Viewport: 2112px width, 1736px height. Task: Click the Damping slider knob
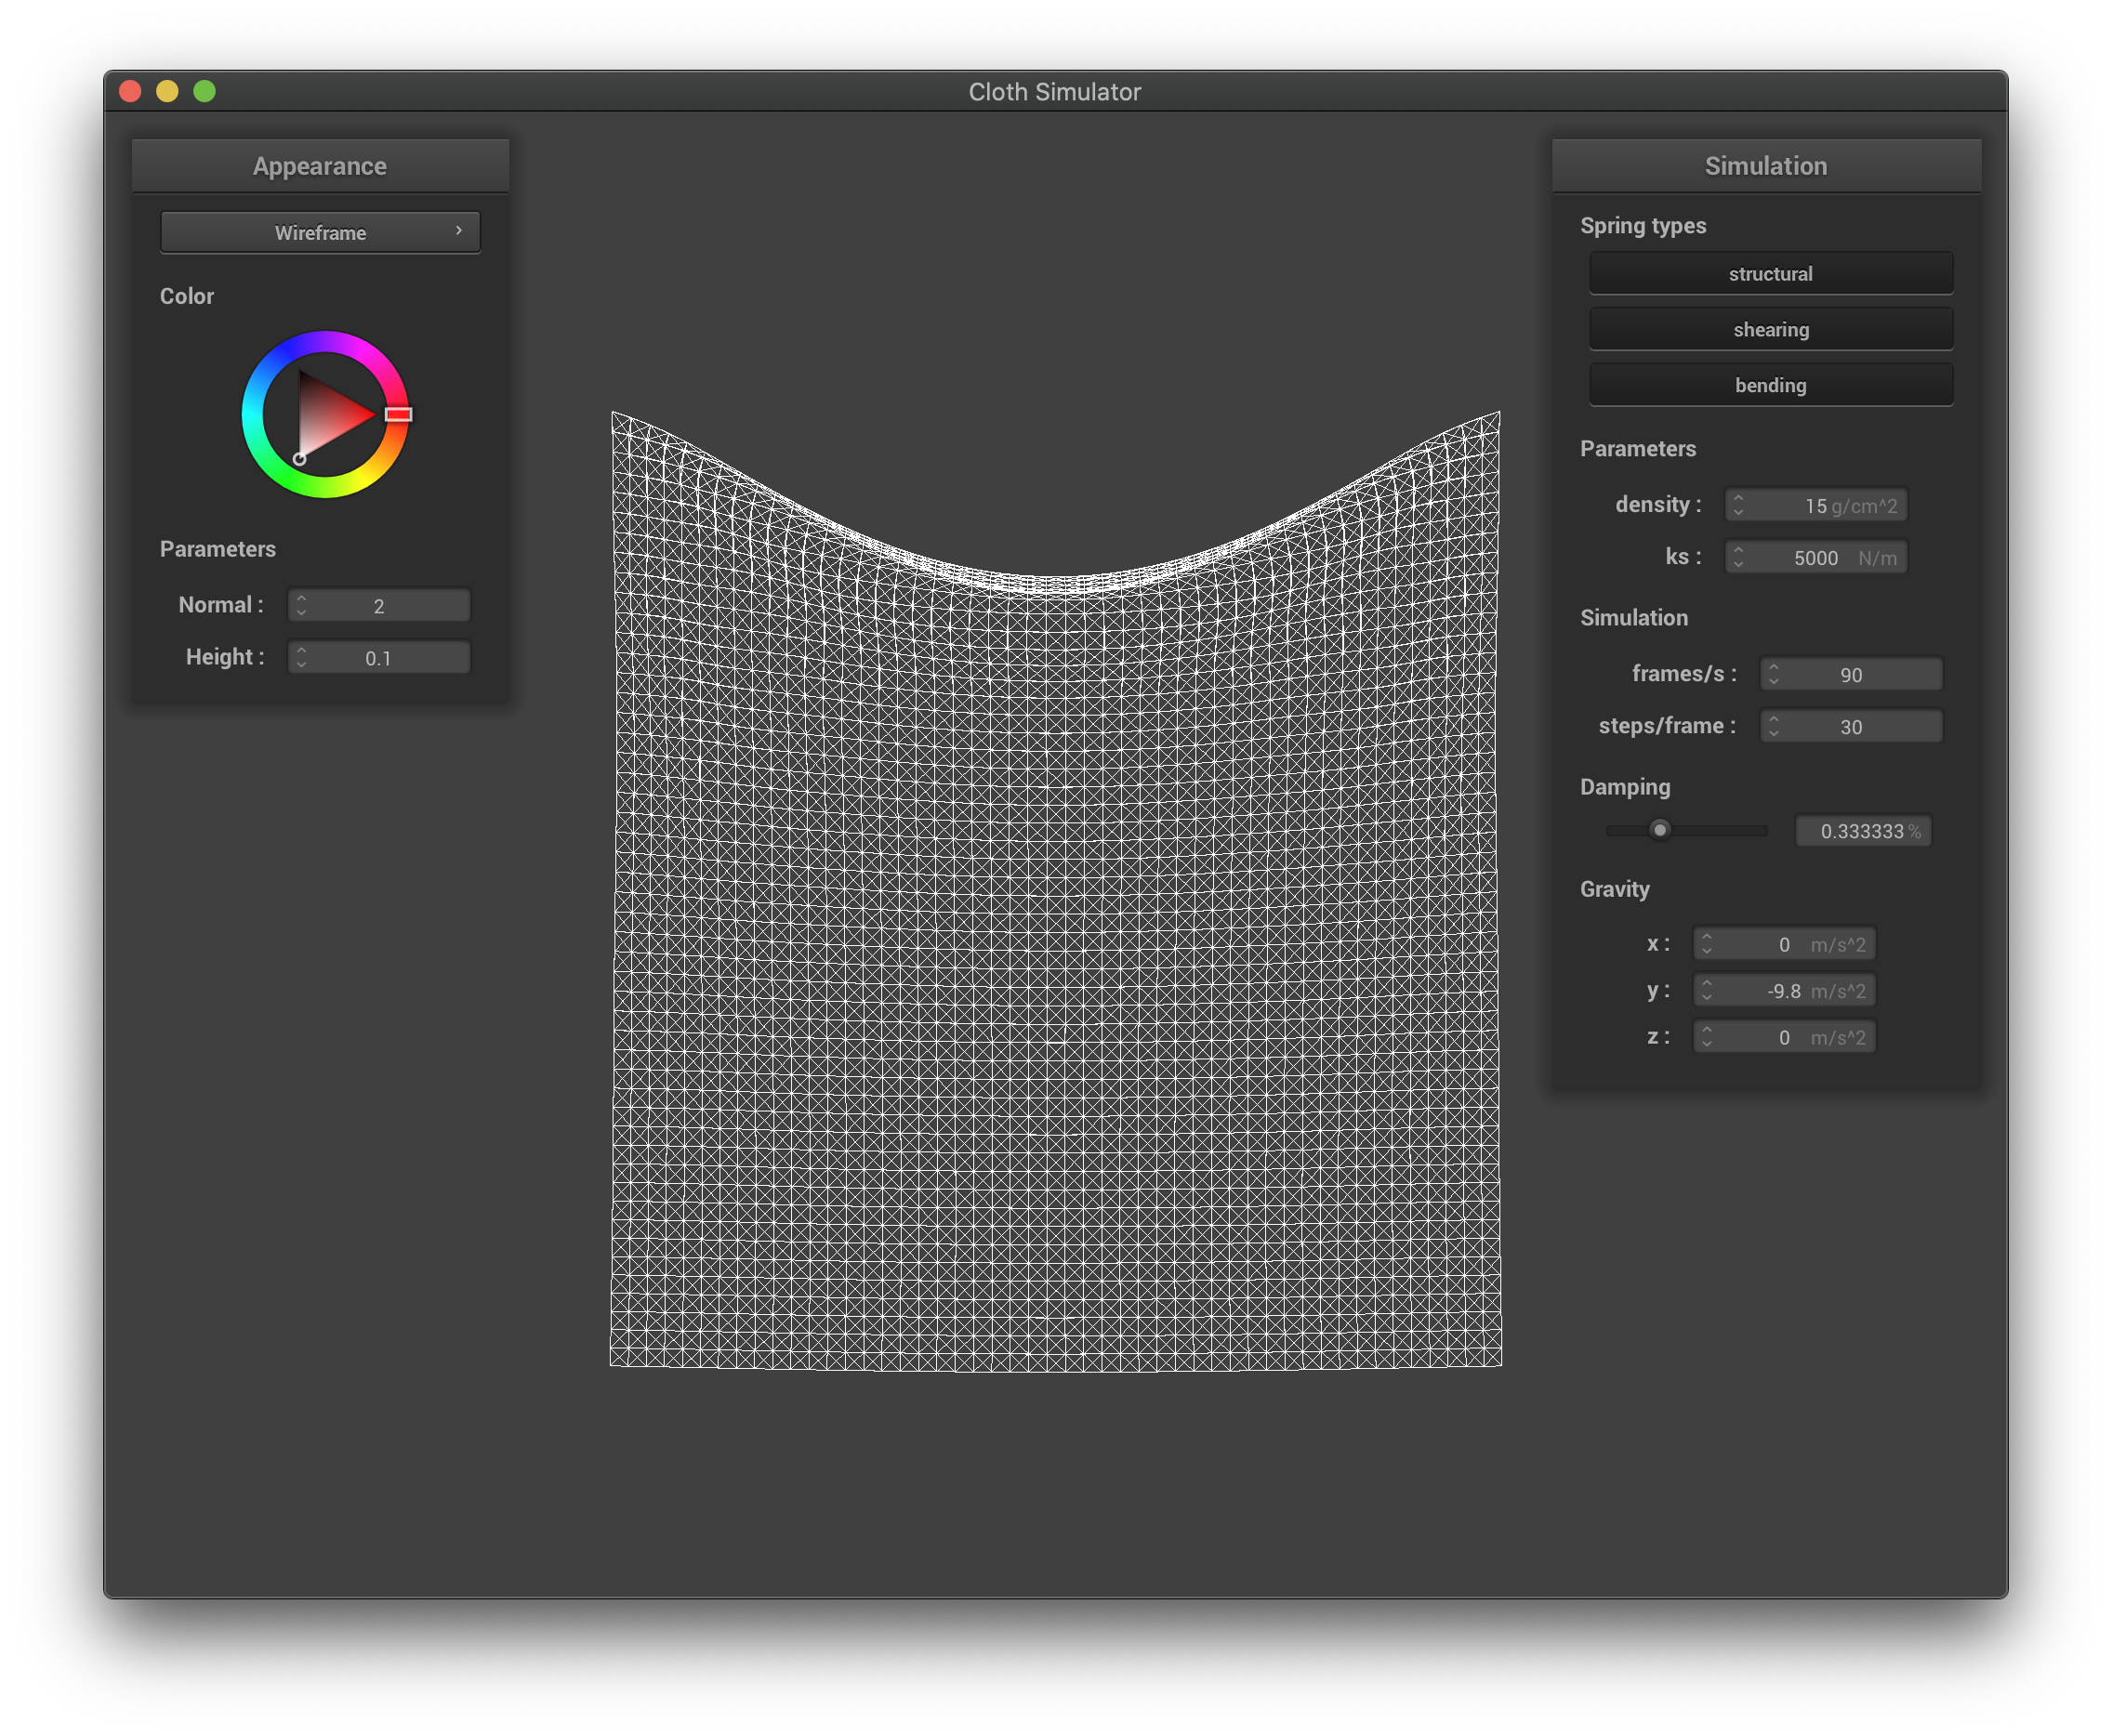(1660, 830)
